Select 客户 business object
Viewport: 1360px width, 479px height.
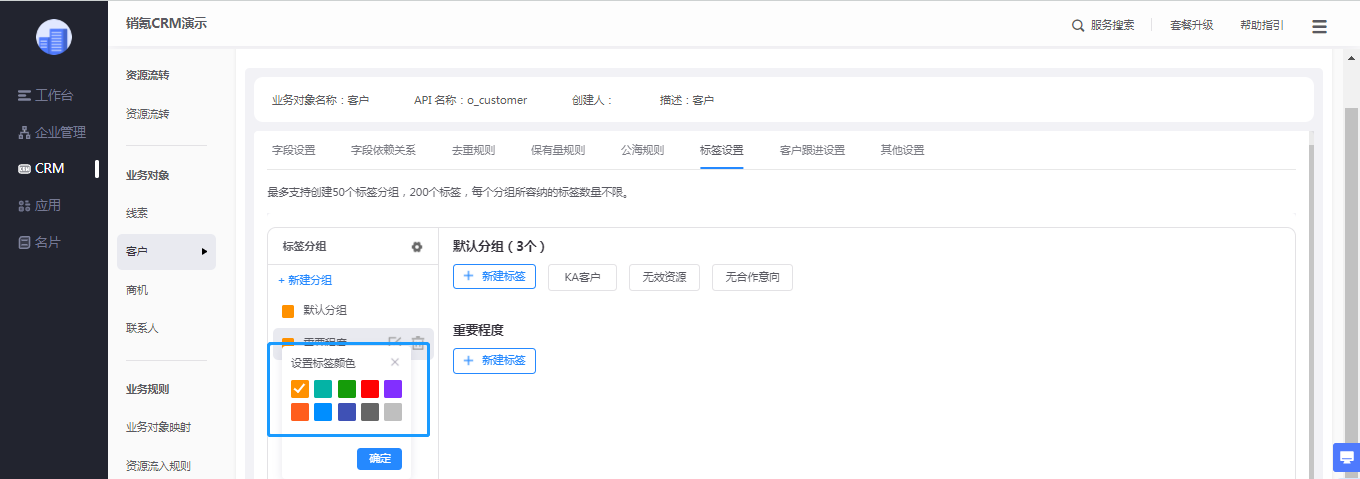tap(166, 251)
